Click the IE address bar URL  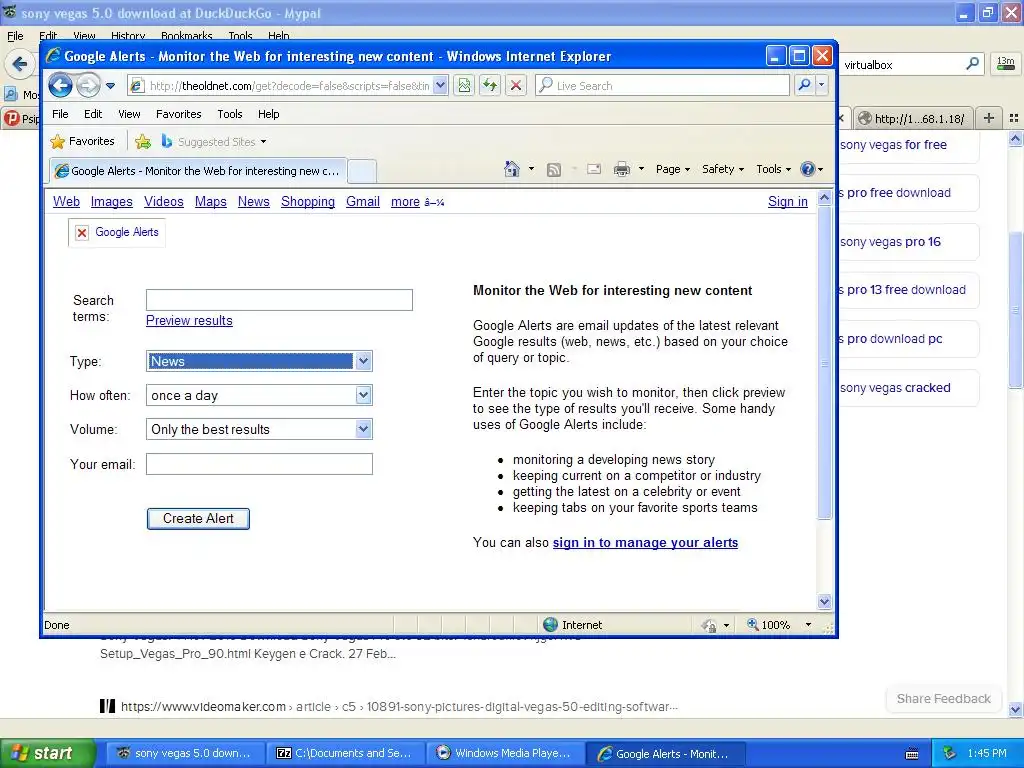tap(289, 86)
